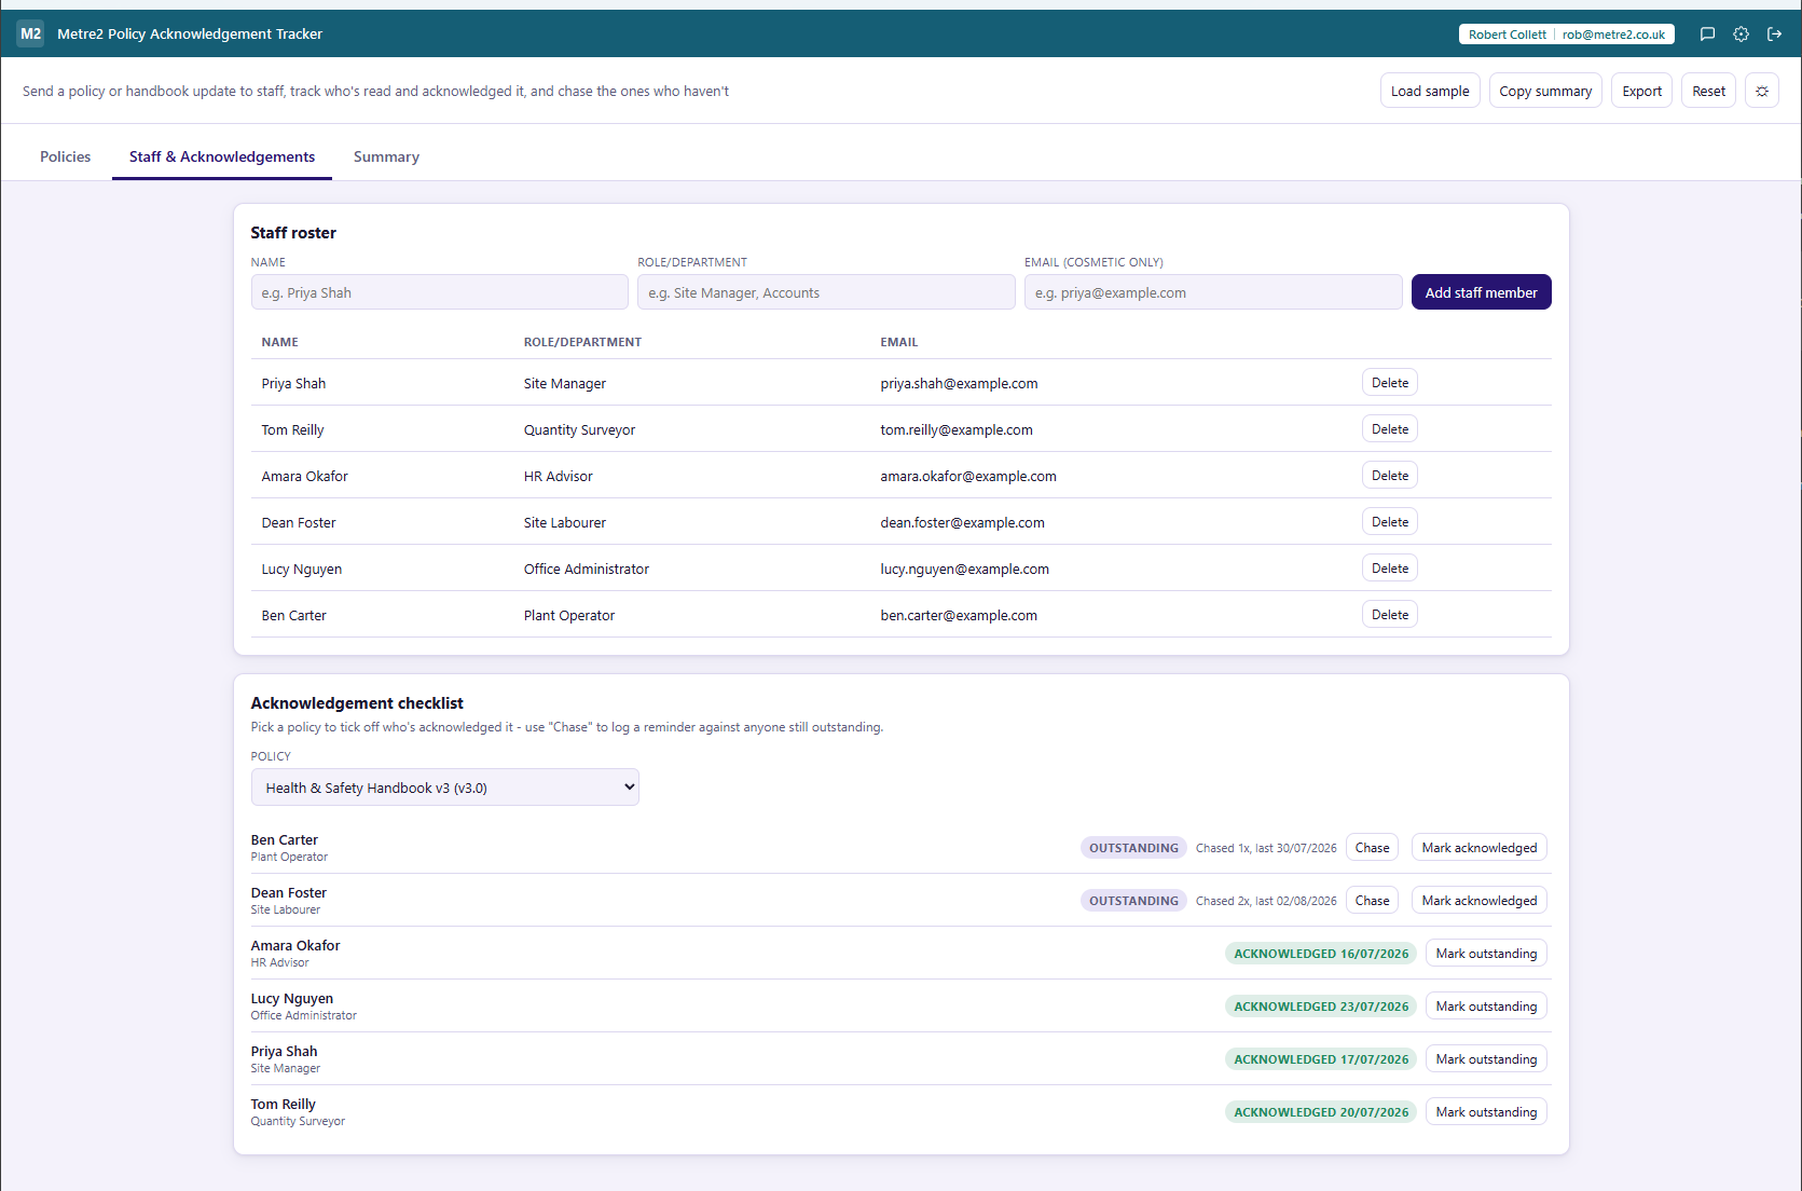1802x1191 pixels.
Task: Switch to the Policies tab
Action: pyautogui.click(x=65, y=156)
